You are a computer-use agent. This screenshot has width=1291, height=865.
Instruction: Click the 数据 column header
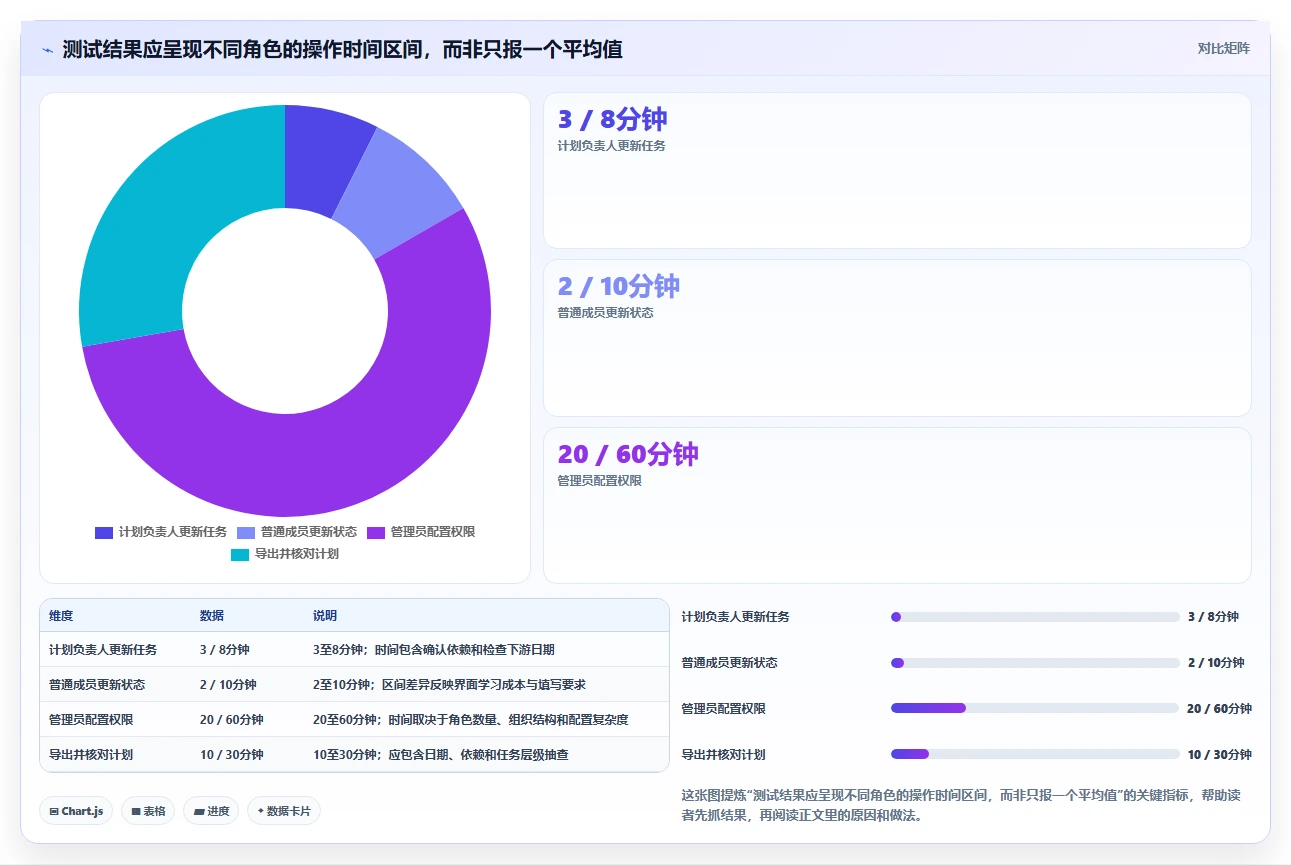pyautogui.click(x=212, y=616)
